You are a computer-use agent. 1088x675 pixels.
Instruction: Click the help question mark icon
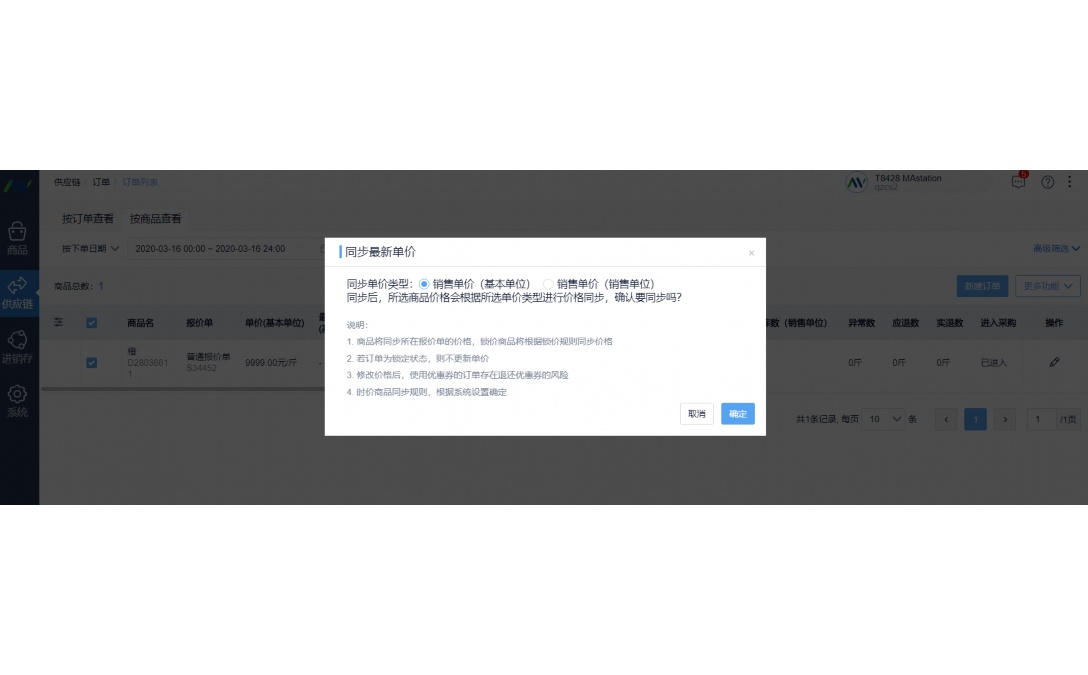click(x=1047, y=182)
